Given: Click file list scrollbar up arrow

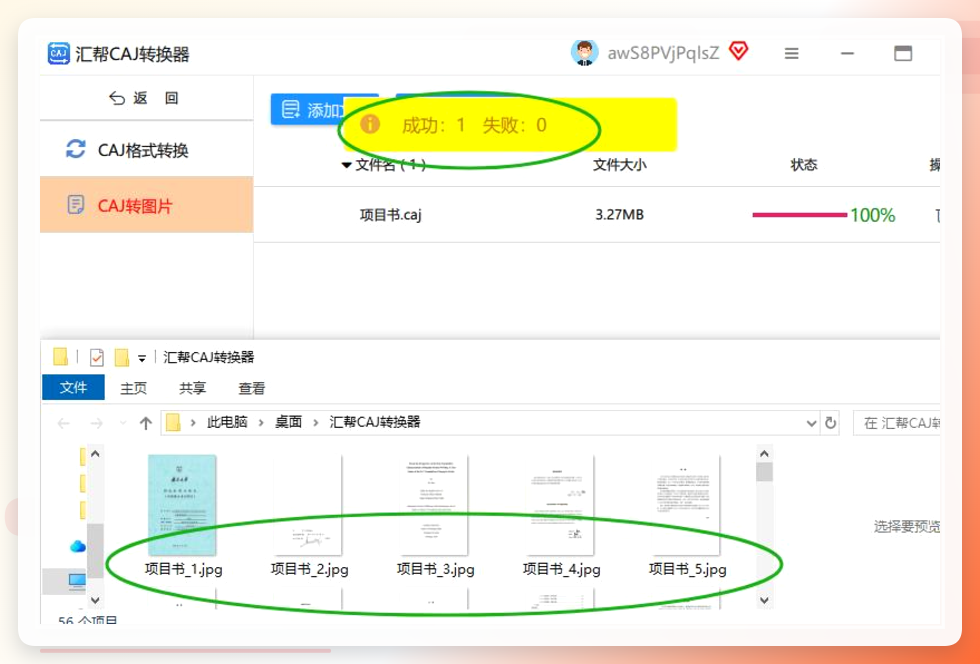Looking at the screenshot, I should [x=764, y=453].
